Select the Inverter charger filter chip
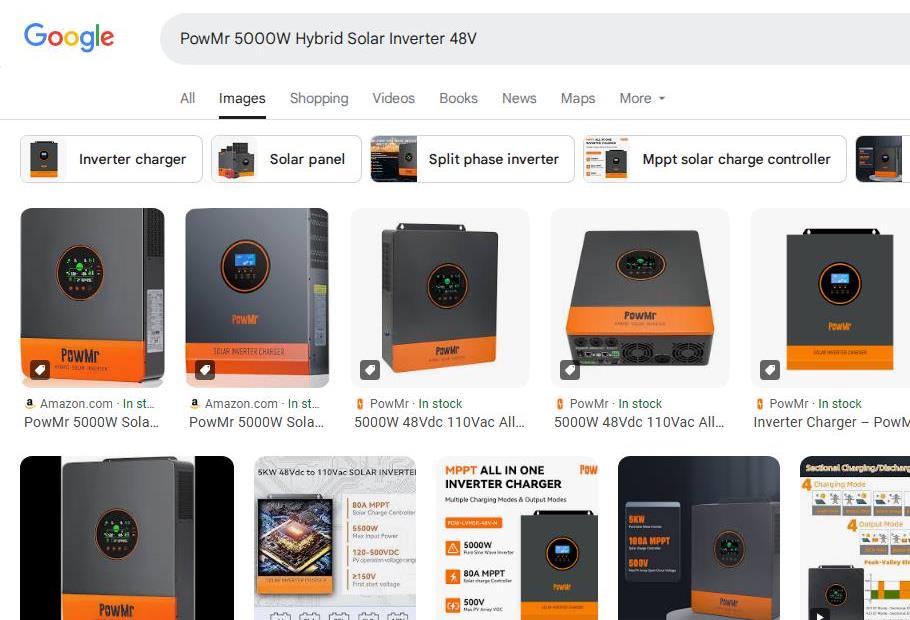The image size is (910, 620). click(x=111, y=159)
